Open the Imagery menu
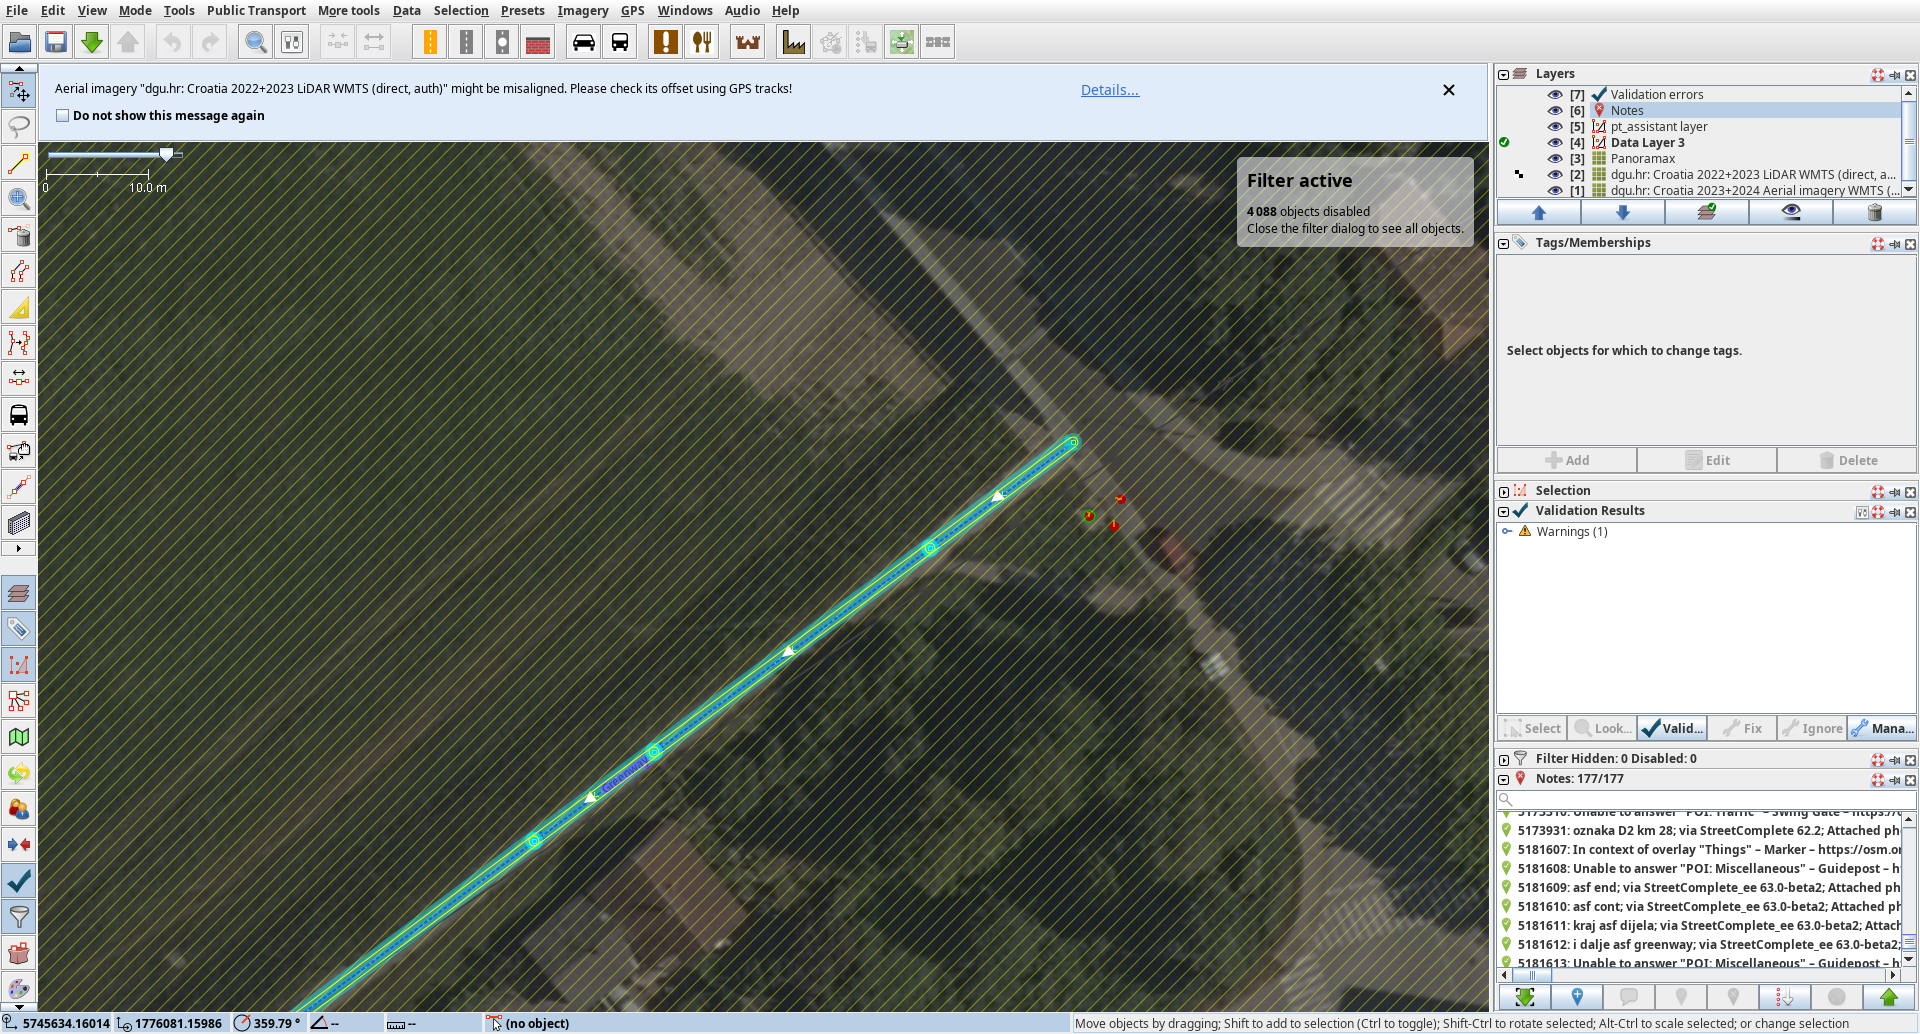The image size is (1920, 1034). 583,11
